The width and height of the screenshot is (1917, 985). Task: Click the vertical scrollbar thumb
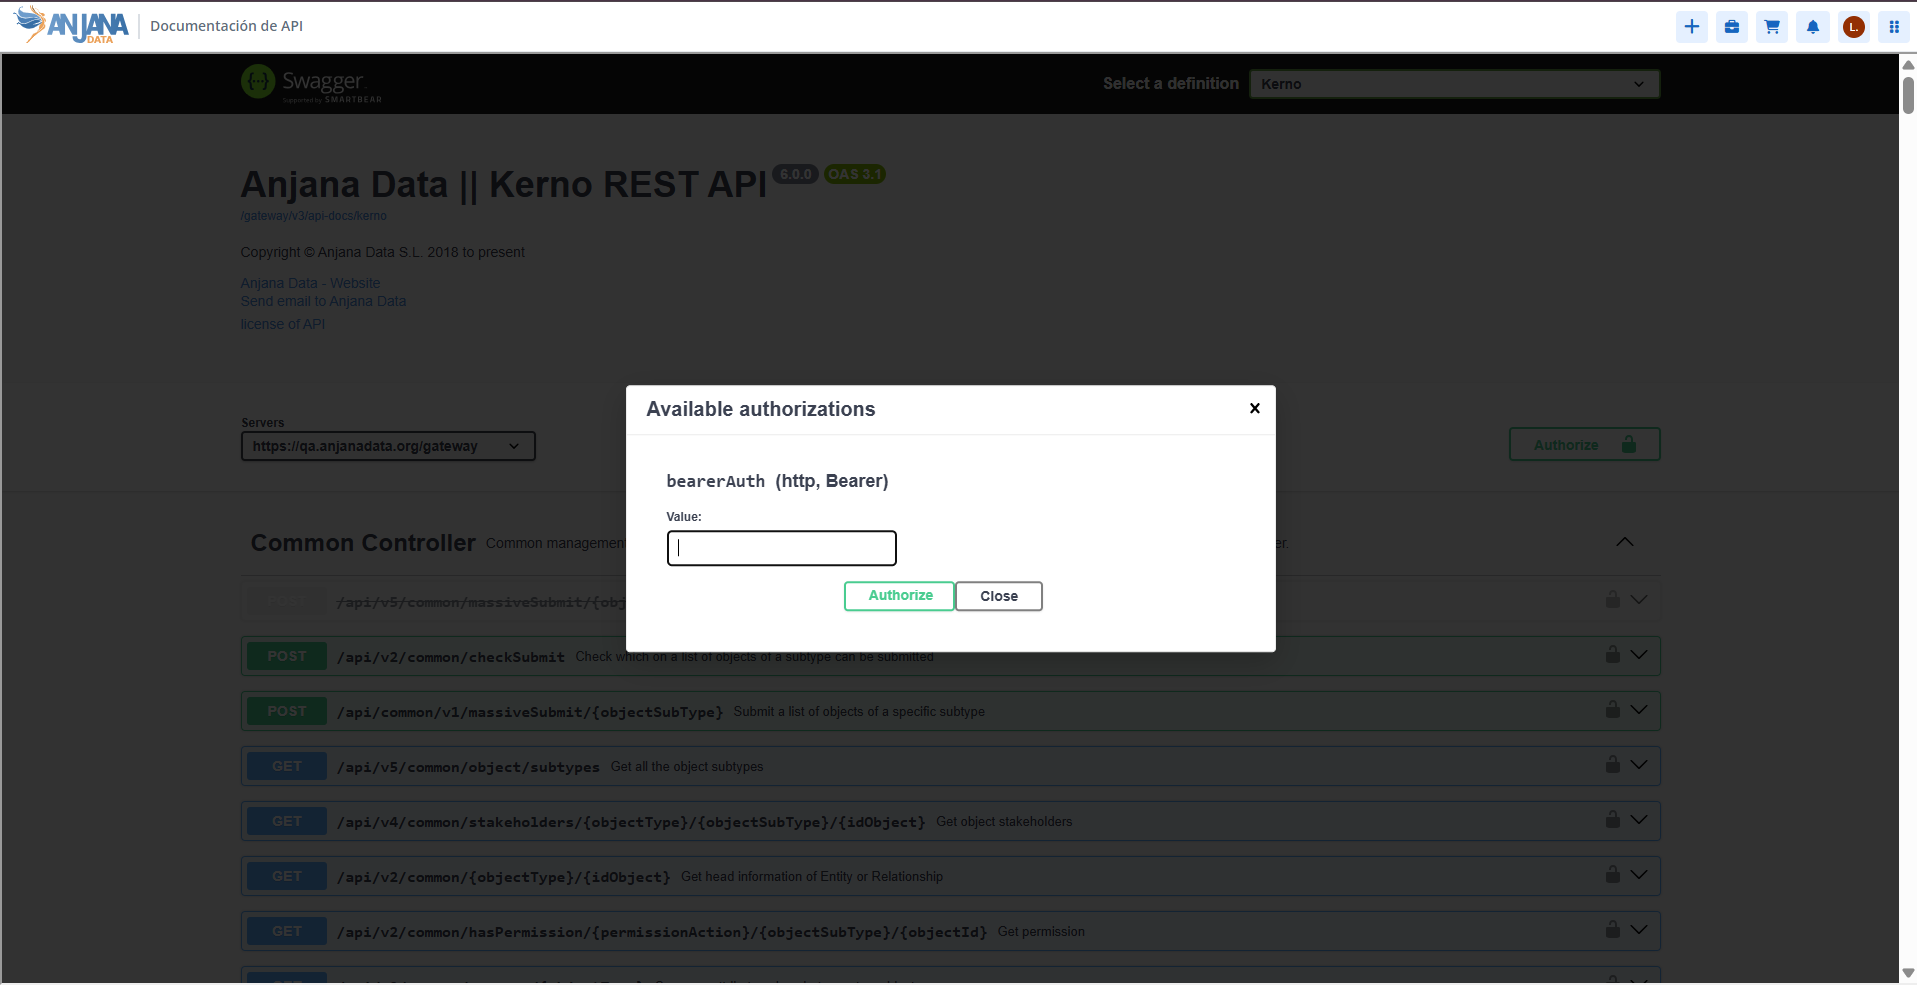click(x=1908, y=94)
